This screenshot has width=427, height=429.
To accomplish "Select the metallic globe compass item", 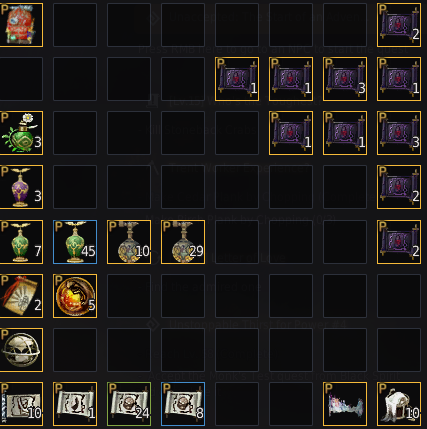I will [21, 350].
